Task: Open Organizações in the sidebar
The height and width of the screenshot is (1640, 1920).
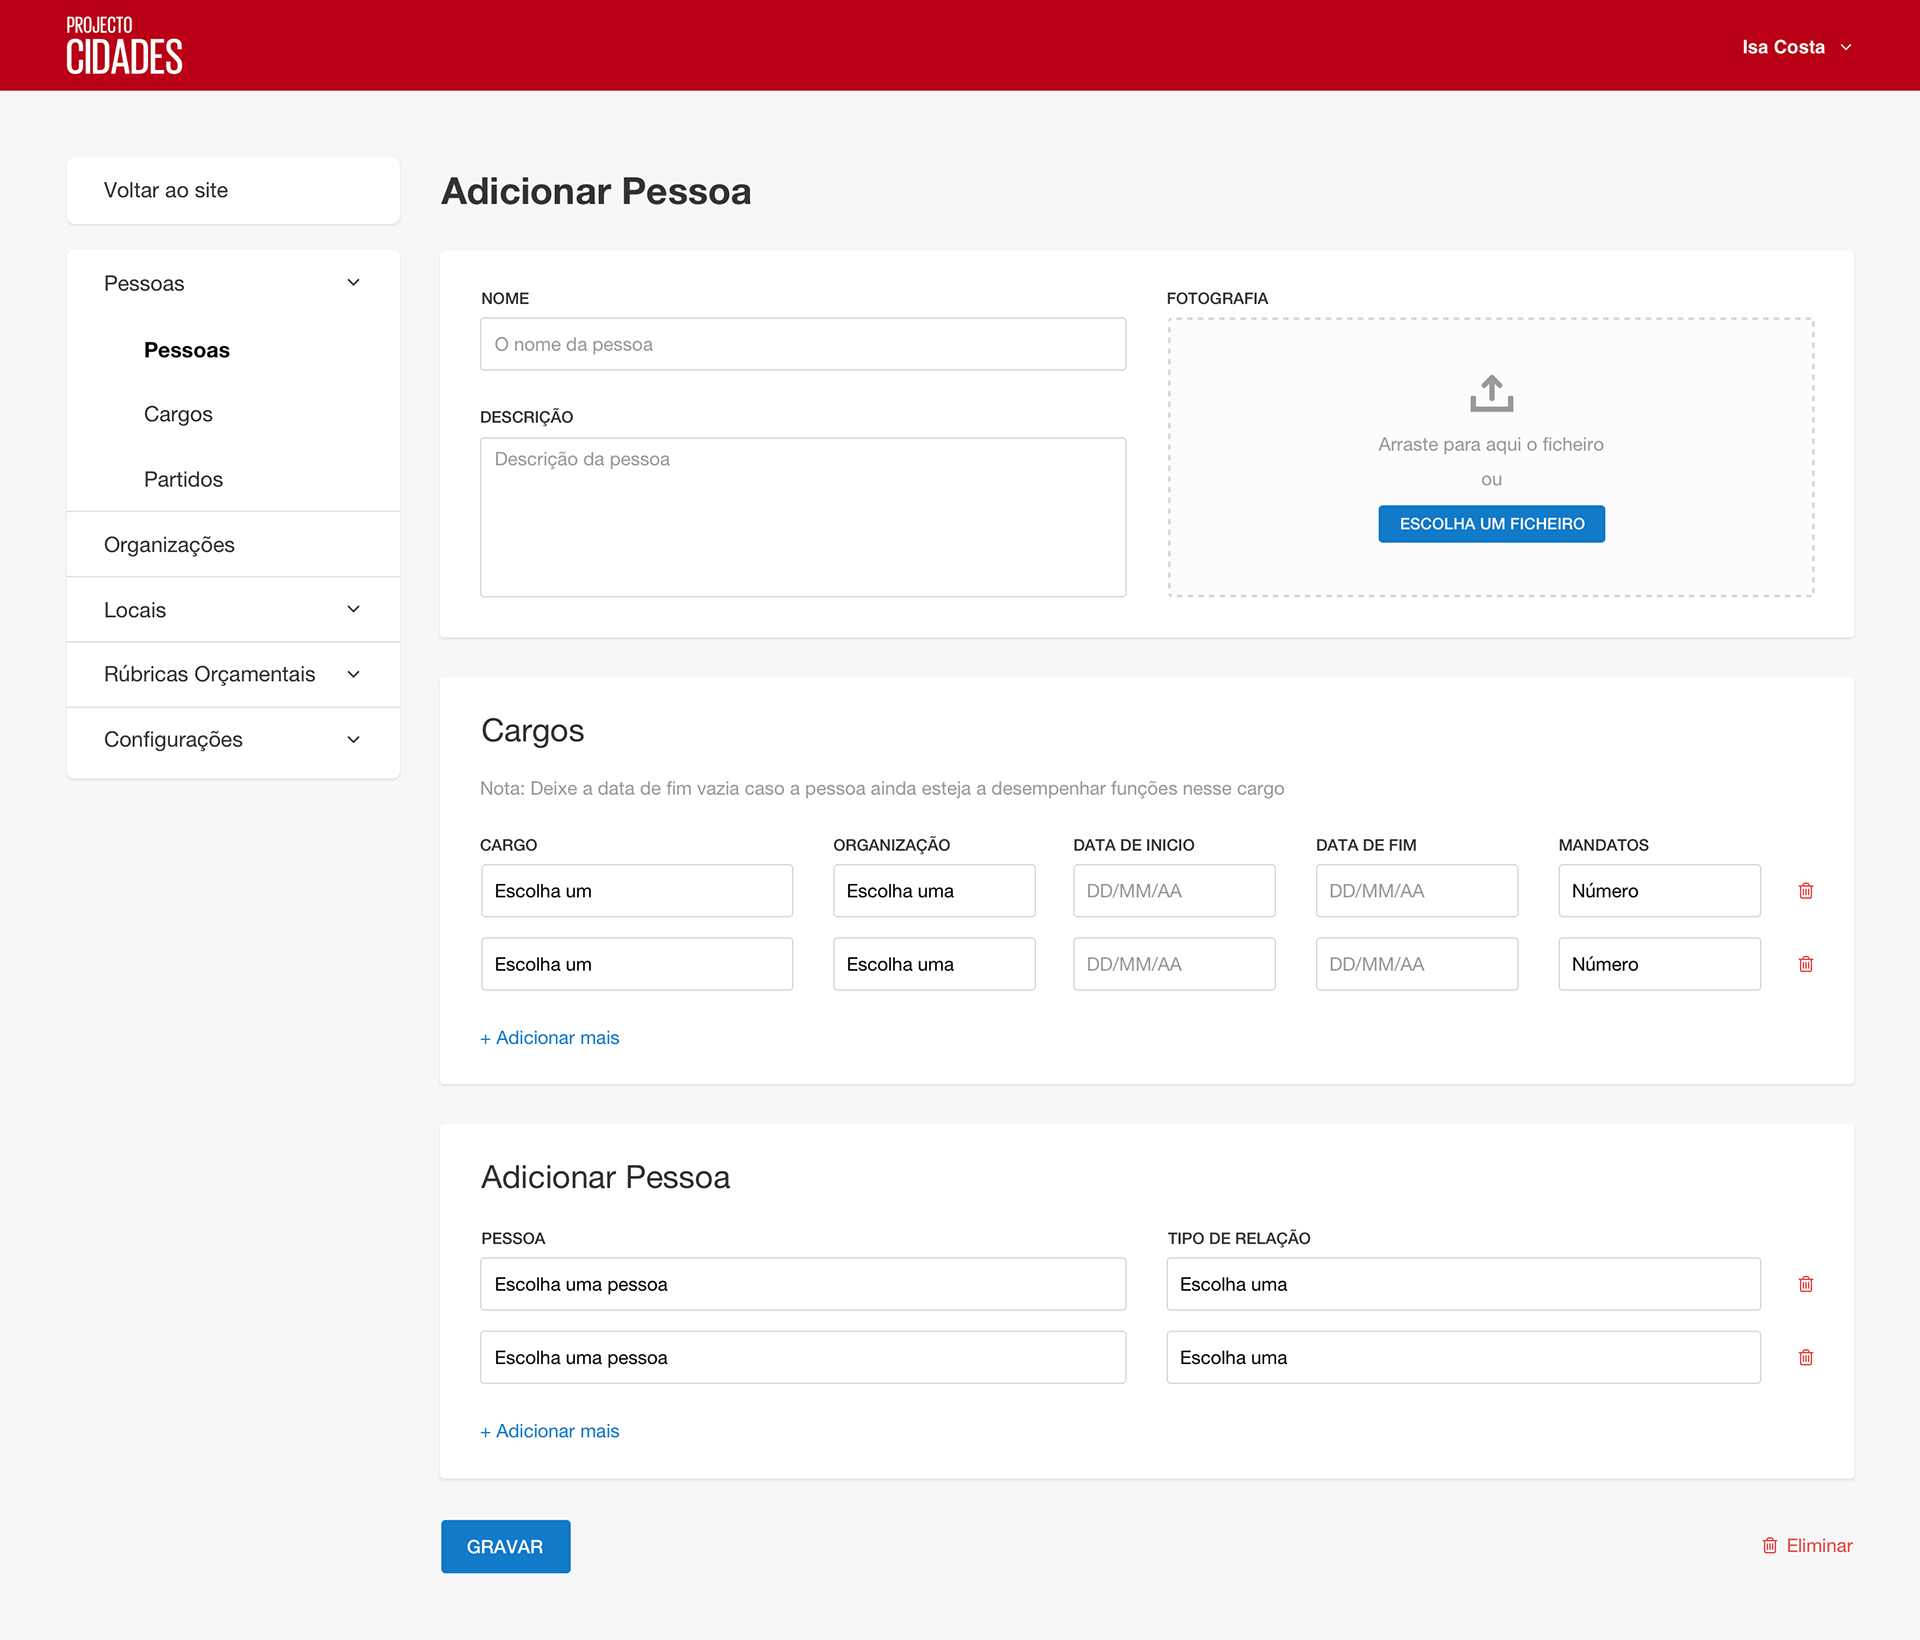Action: click(169, 545)
